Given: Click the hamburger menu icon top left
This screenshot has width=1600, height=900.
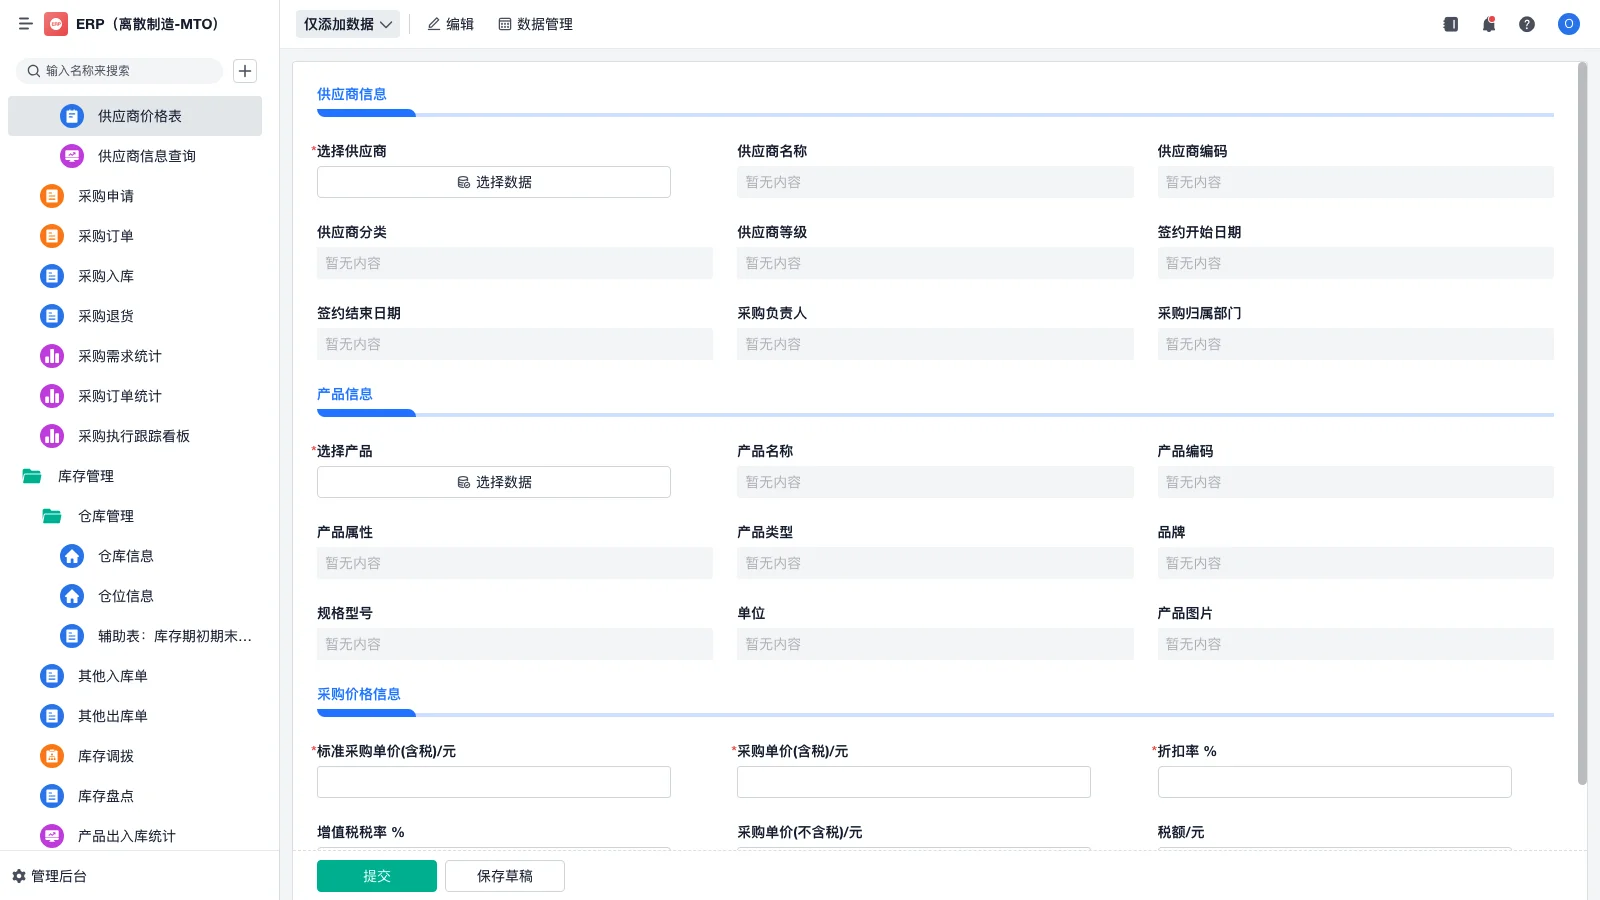Looking at the screenshot, I should click(26, 24).
